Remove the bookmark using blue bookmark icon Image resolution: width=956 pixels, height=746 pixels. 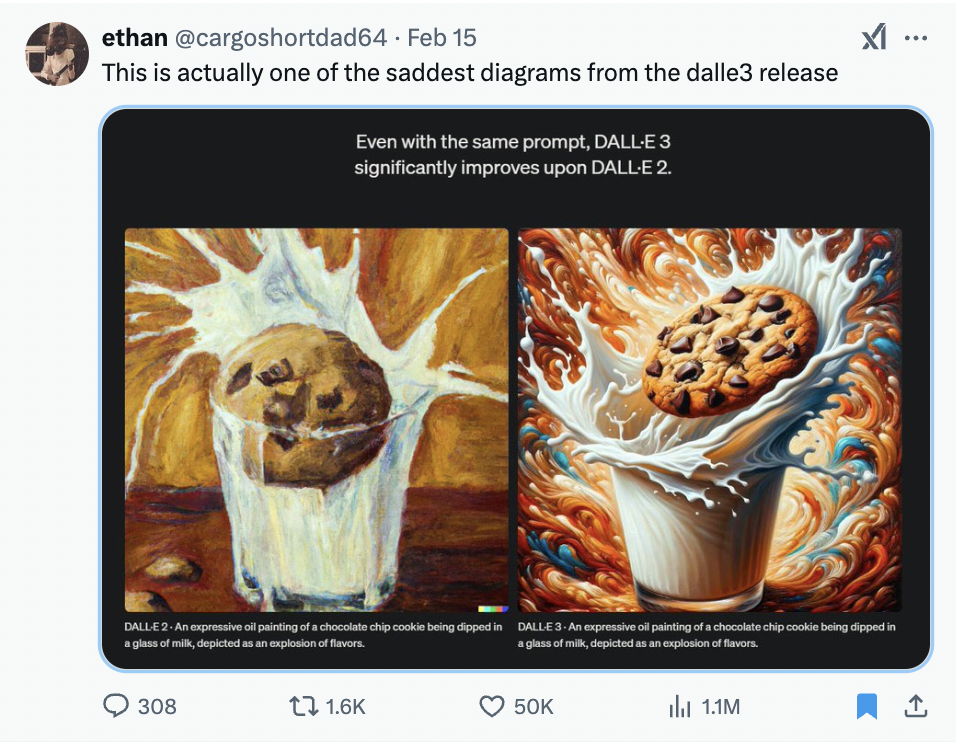pos(867,706)
